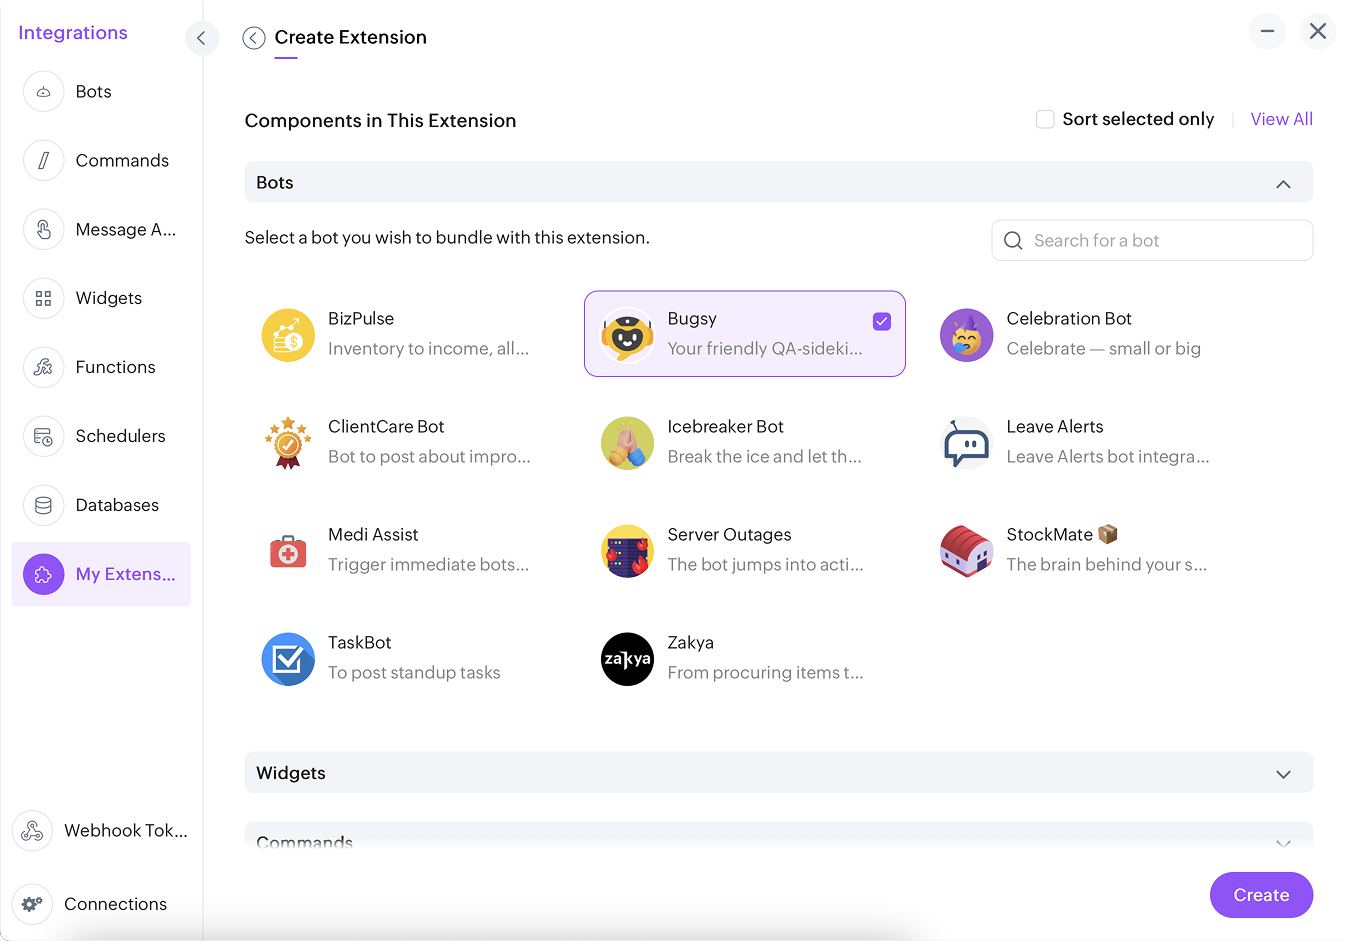Enable the Sort selected only checkbox
Image resolution: width=1350 pixels, height=941 pixels.
coord(1045,120)
